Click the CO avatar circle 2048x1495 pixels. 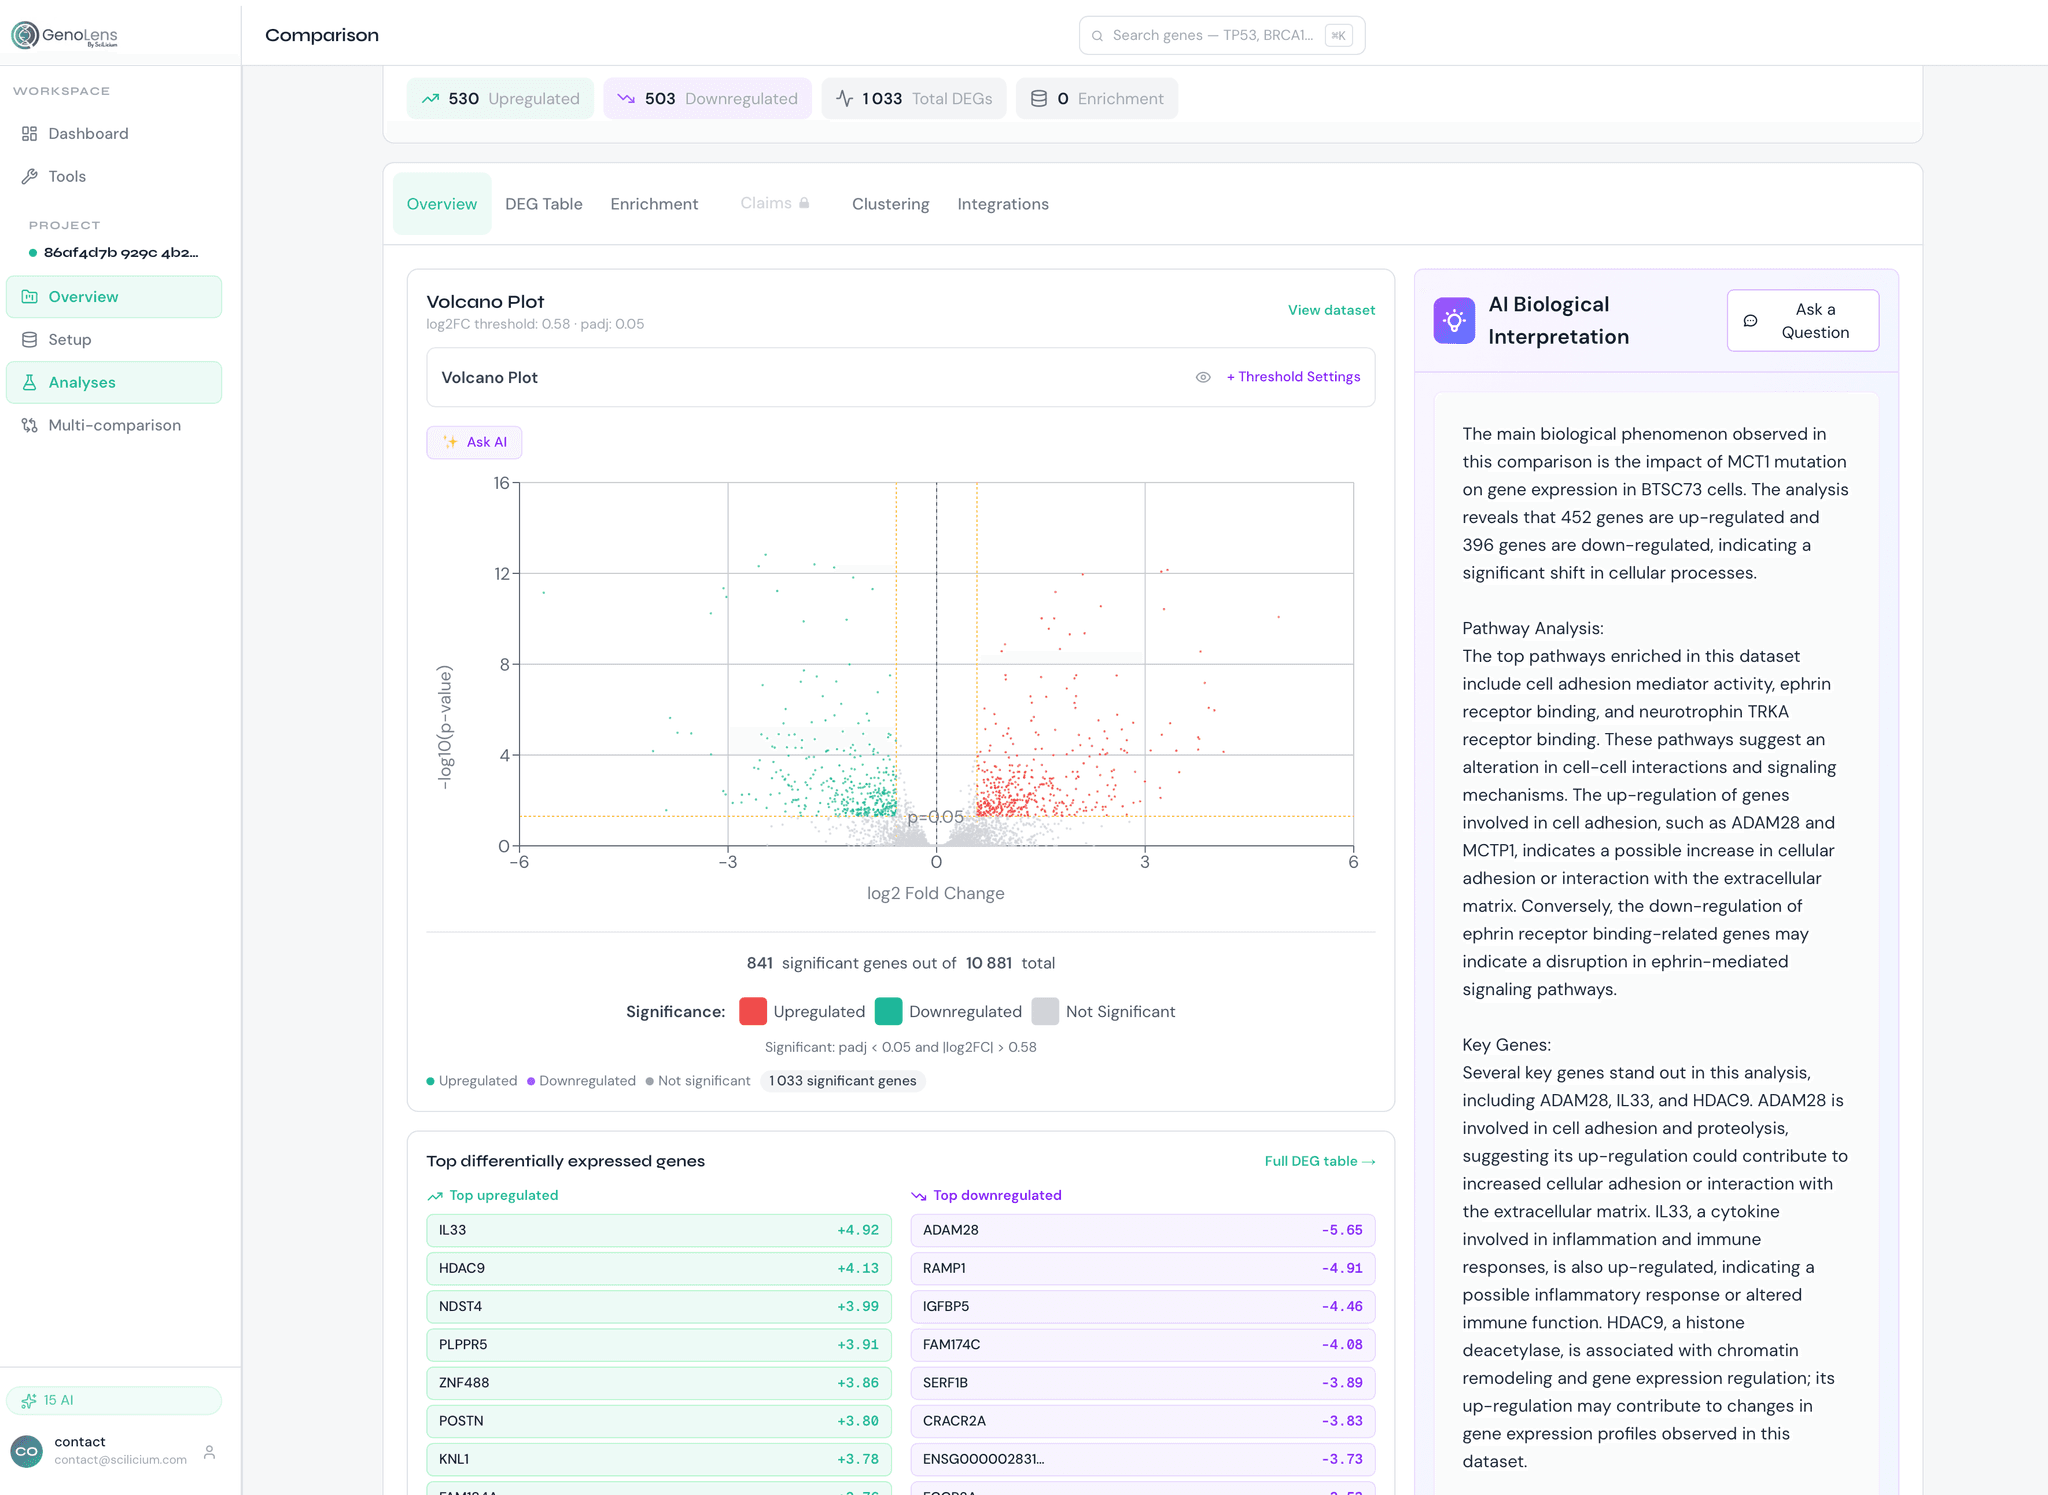click(27, 1452)
